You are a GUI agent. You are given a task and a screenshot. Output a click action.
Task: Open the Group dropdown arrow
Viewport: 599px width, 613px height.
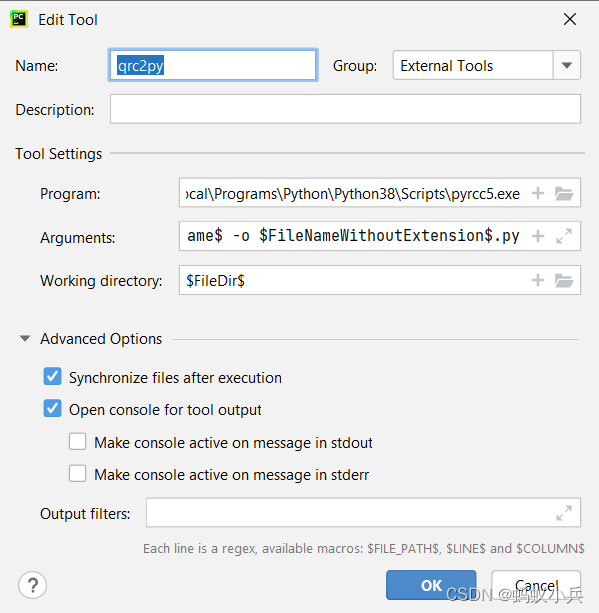(x=567, y=65)
